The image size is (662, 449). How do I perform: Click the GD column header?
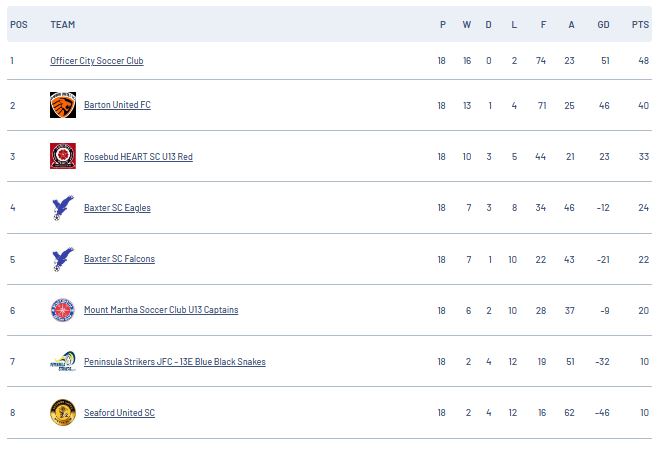click(603, 24)
